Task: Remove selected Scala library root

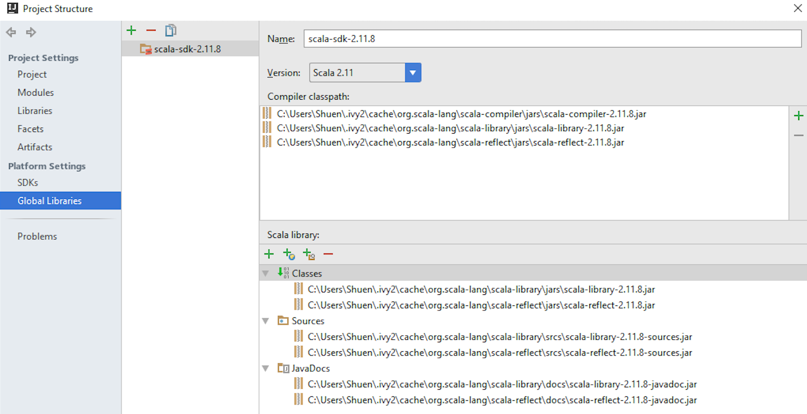Action: click(x=328, y=253)
